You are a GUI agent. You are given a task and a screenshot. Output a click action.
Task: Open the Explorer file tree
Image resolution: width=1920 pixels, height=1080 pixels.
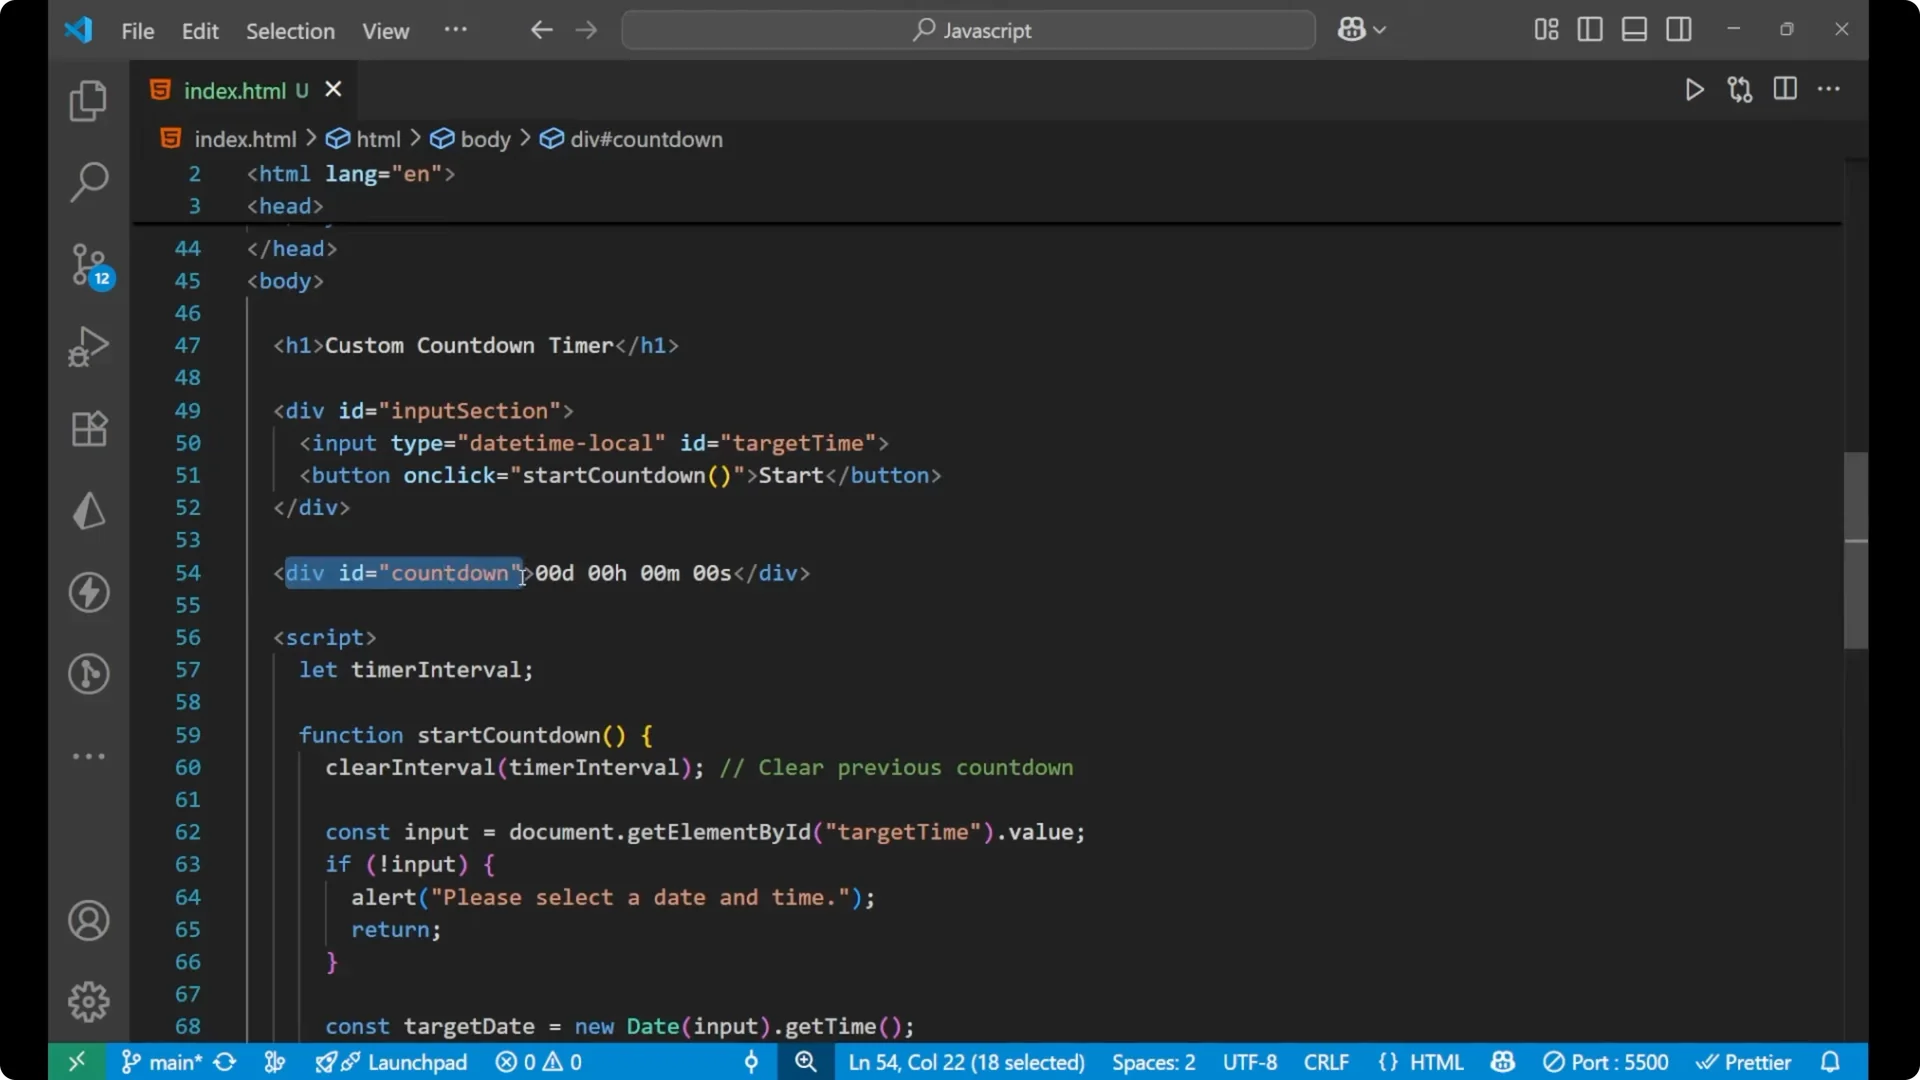(88, 100)
